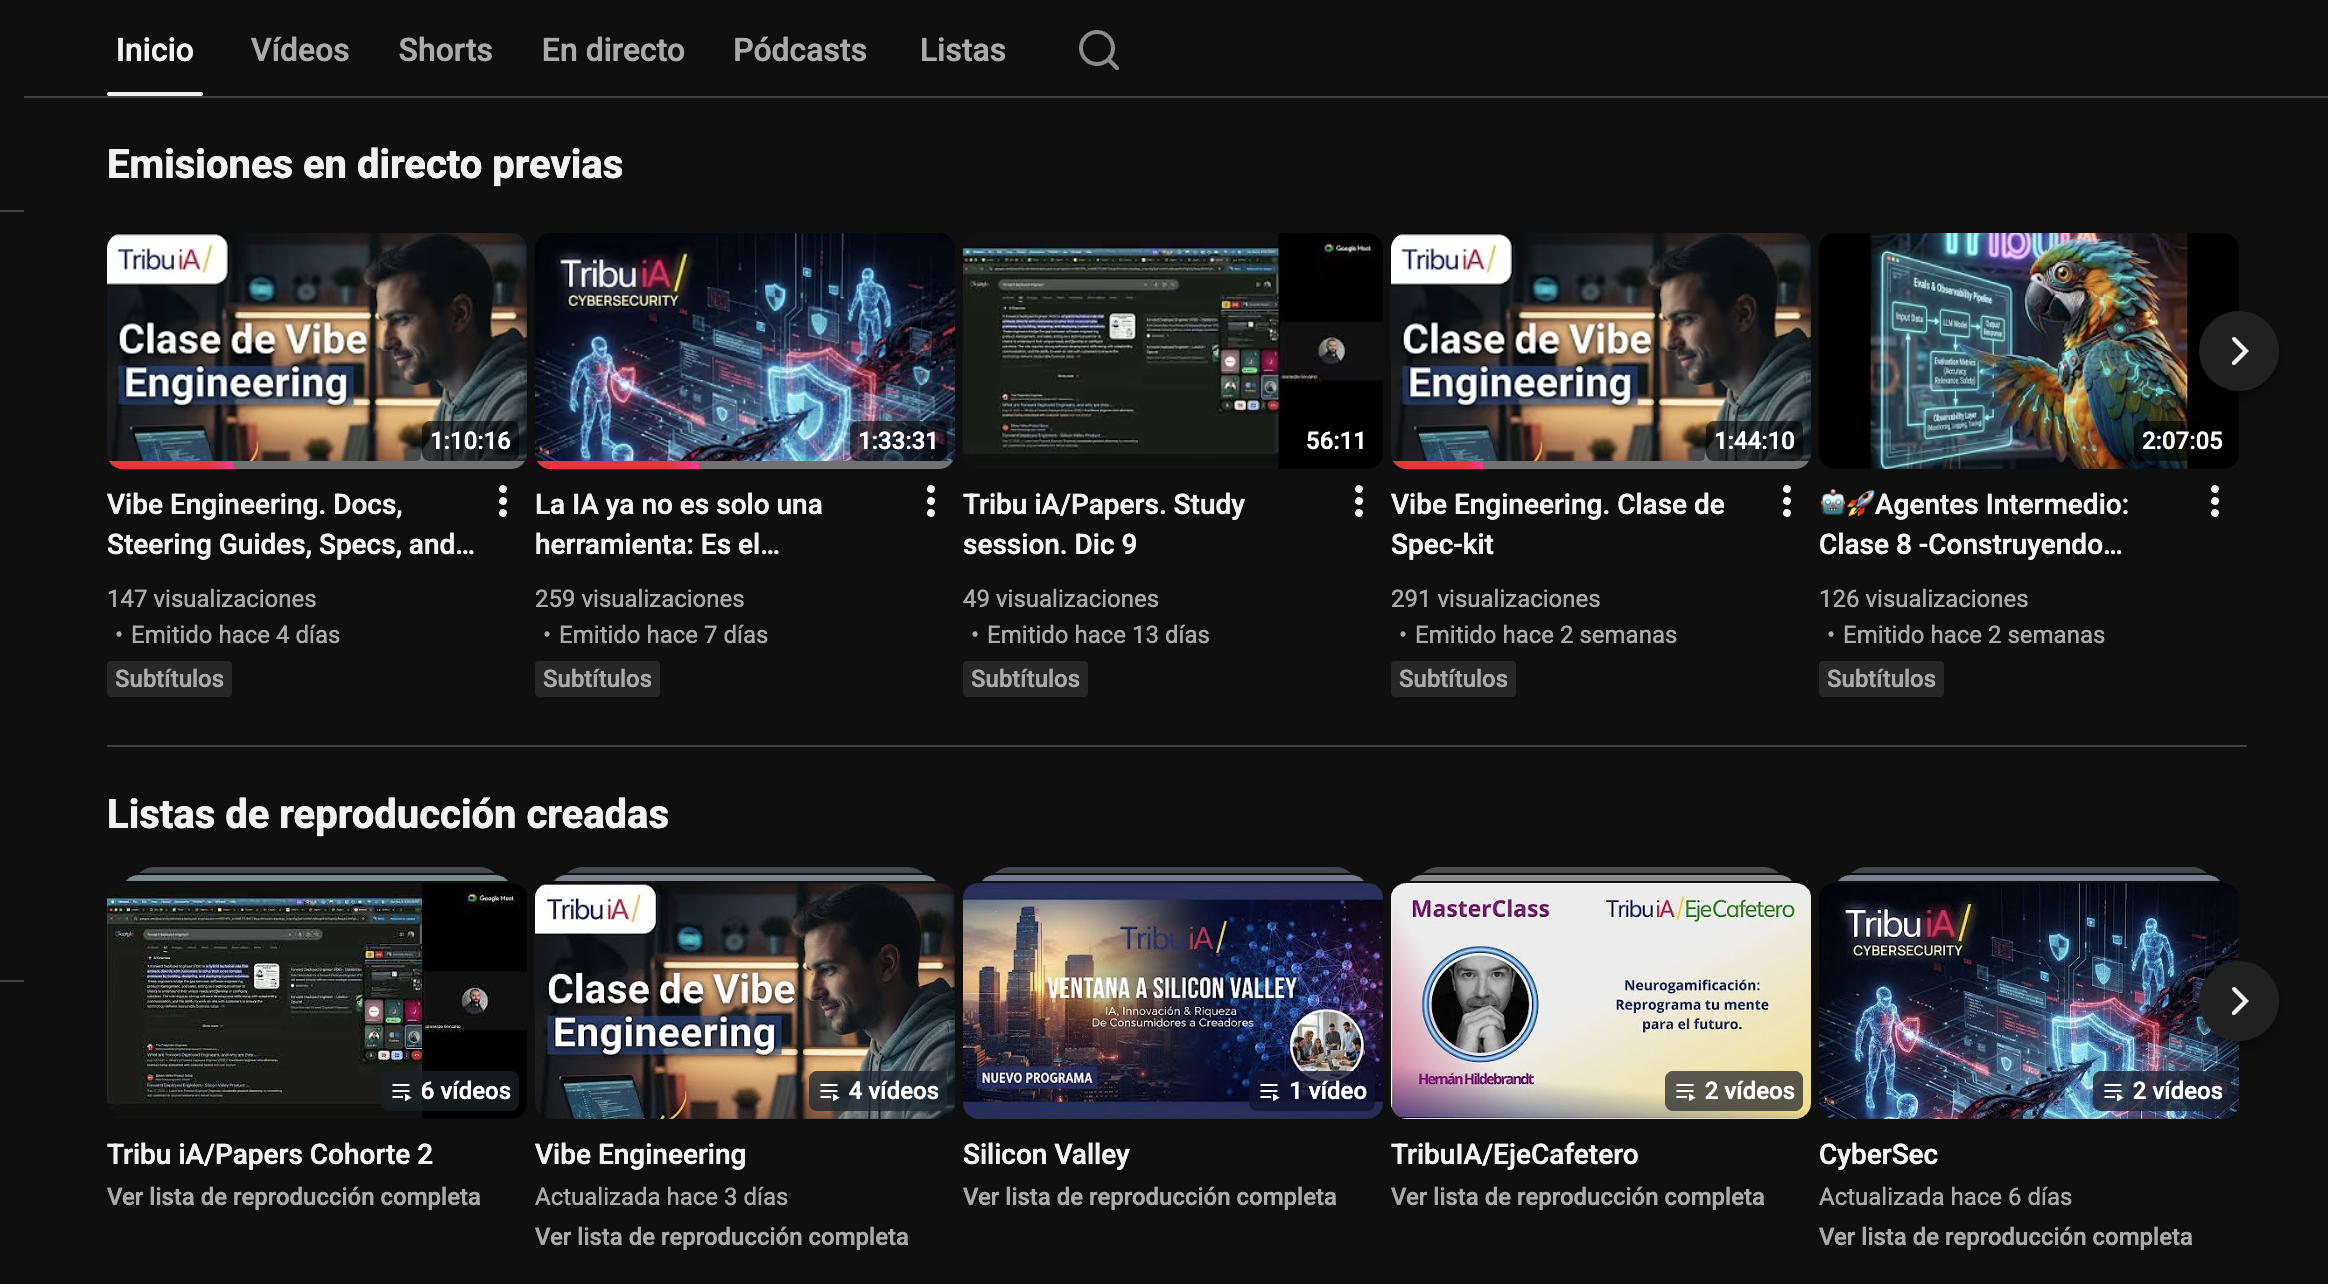Click "Ver lista de reproducción completa" under CyberSec

coord(2004,1236)
